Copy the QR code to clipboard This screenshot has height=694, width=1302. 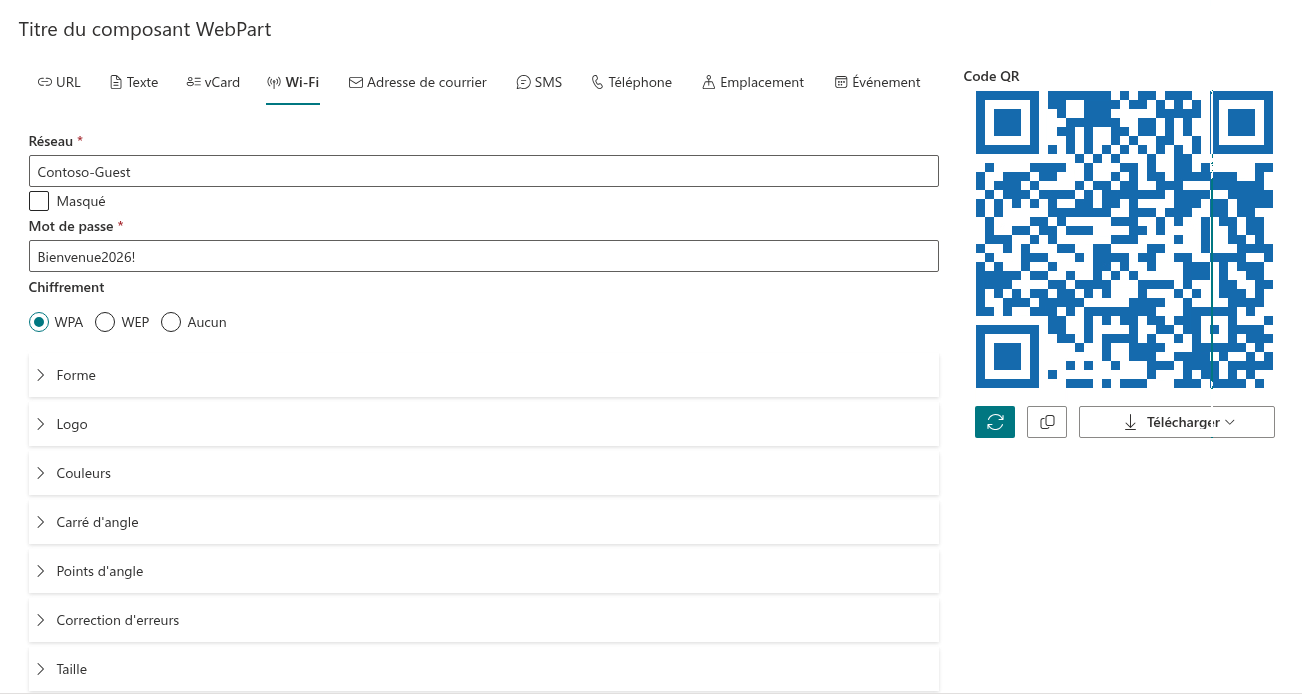coord(1047,422)
